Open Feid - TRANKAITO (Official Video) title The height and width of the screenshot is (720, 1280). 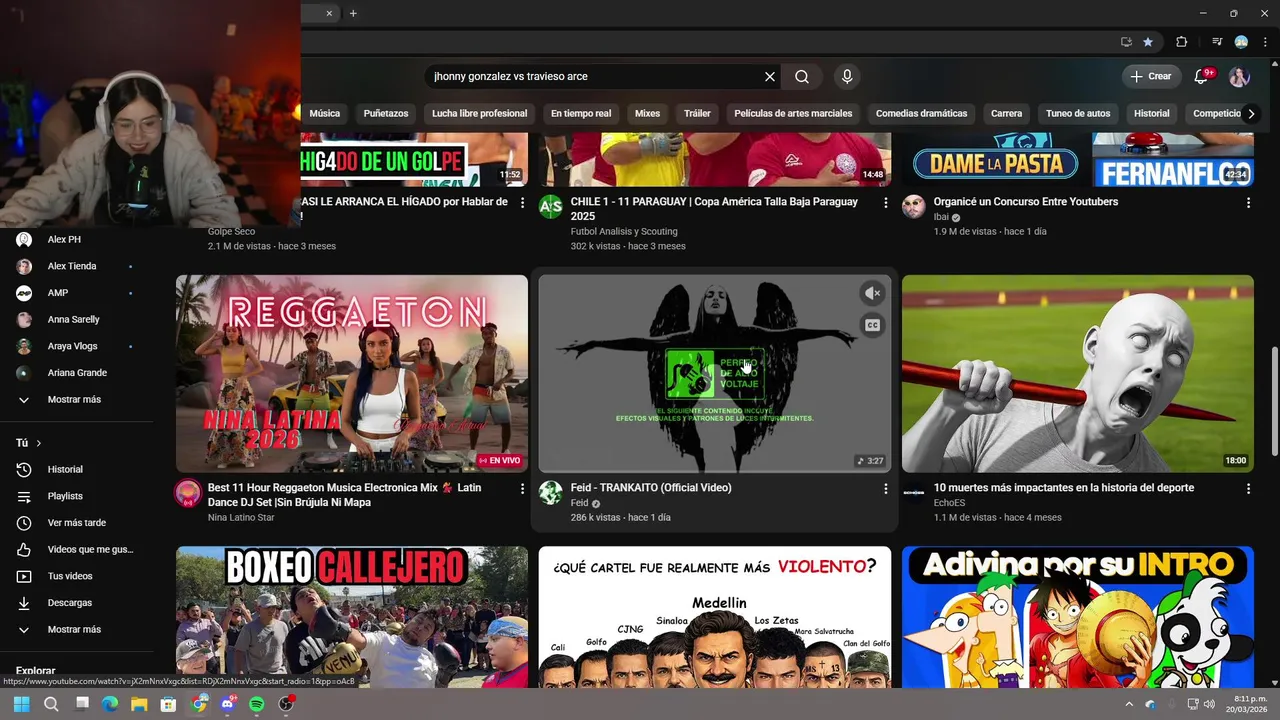click(651, 488)
